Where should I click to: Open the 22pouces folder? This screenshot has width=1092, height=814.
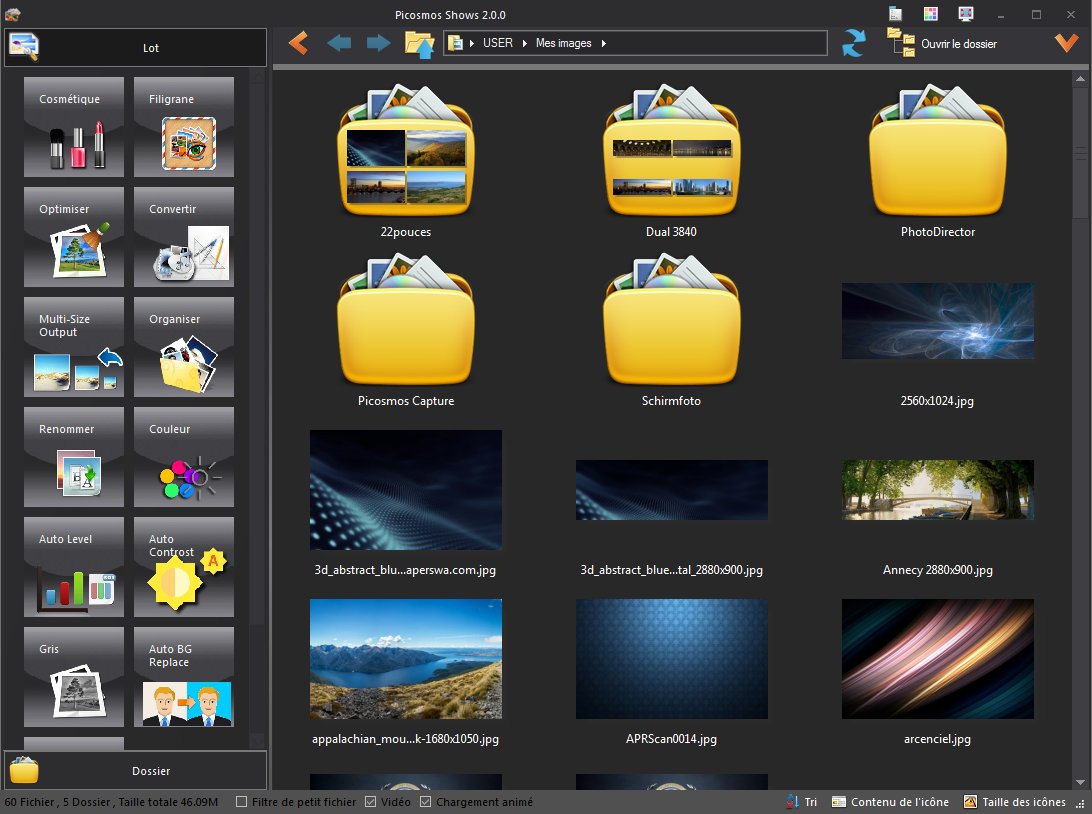pos(405,152)
